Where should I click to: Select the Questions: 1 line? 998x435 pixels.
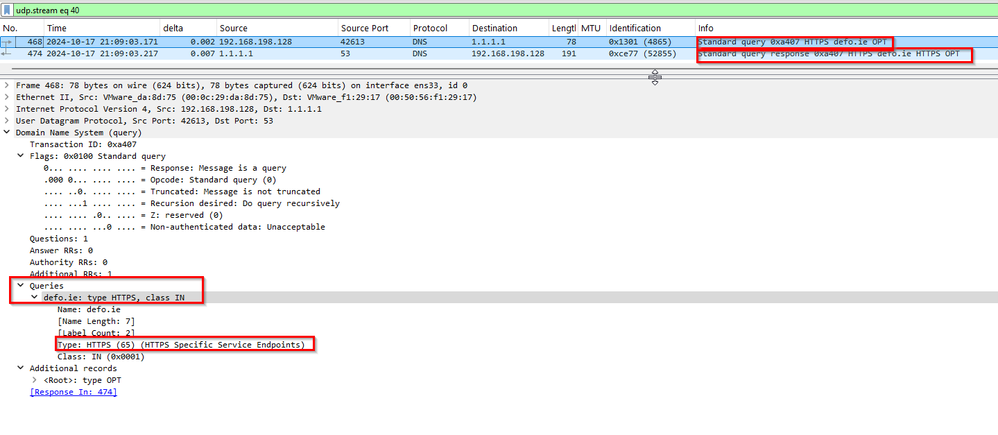pos(59,239)
